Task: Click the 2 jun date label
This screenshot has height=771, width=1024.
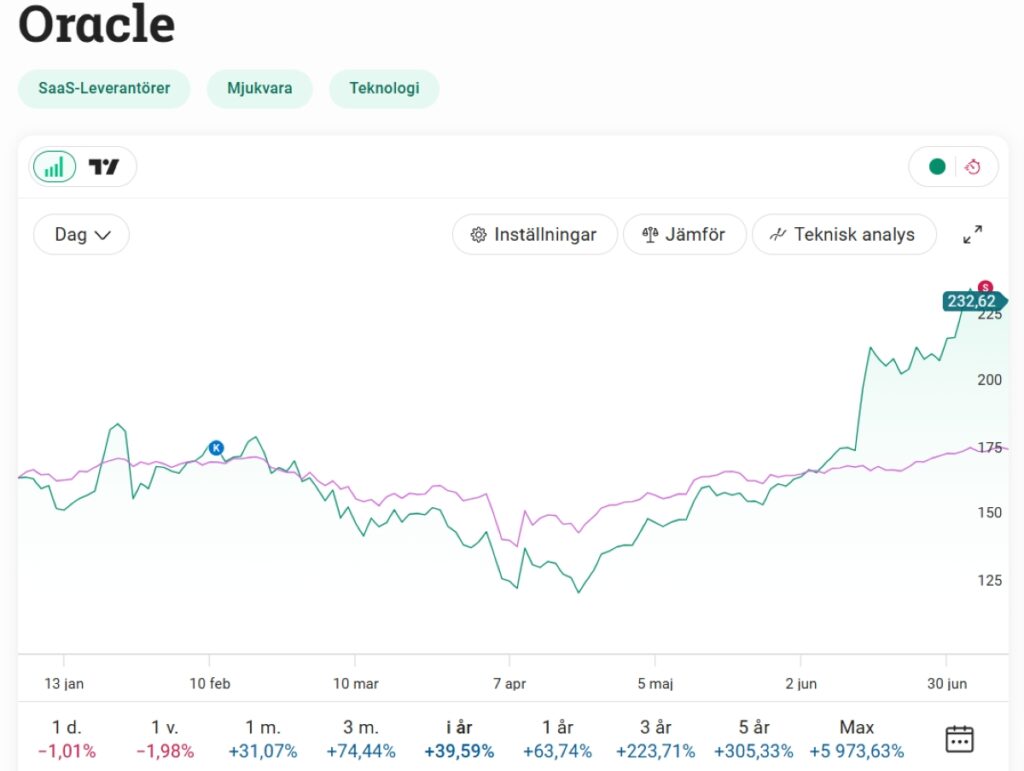Action: pyautogui.click(x=801, y=684)
